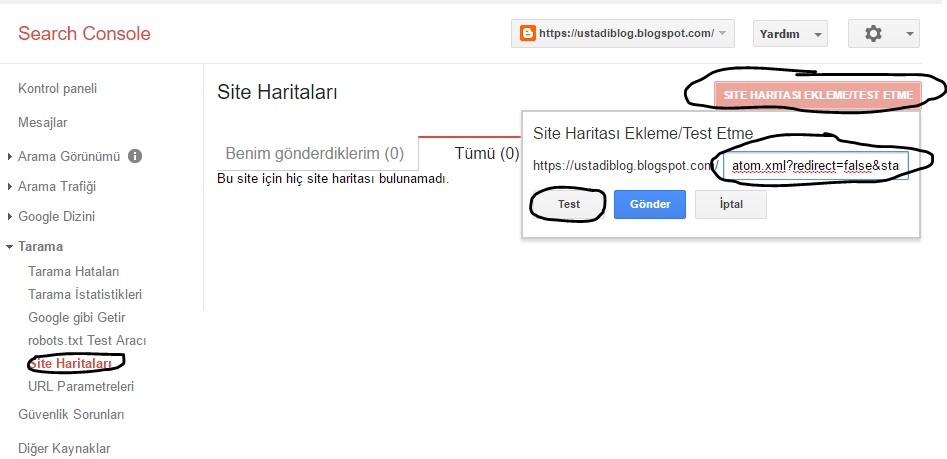
Task: Open robots.txt Test Aracı
Action: (88, 341)
